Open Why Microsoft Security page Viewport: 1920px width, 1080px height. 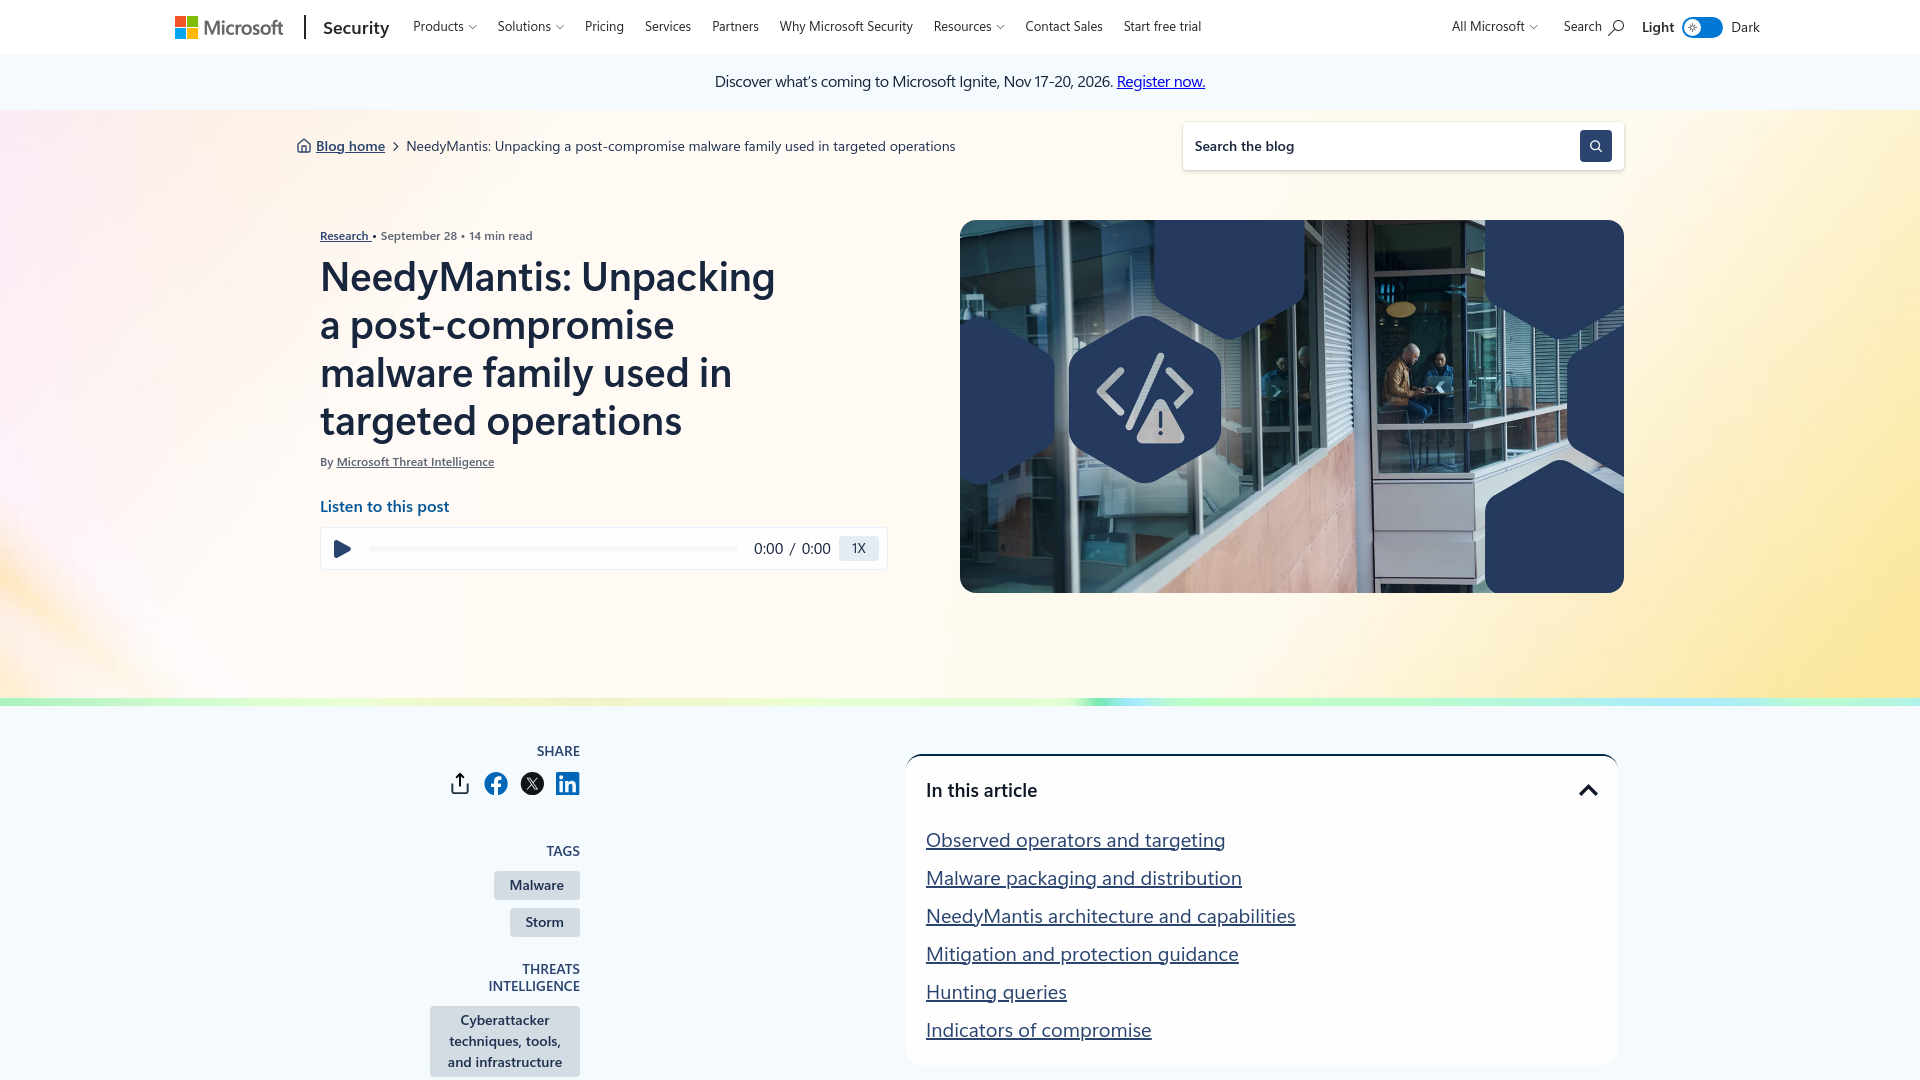tap(846, 26)
